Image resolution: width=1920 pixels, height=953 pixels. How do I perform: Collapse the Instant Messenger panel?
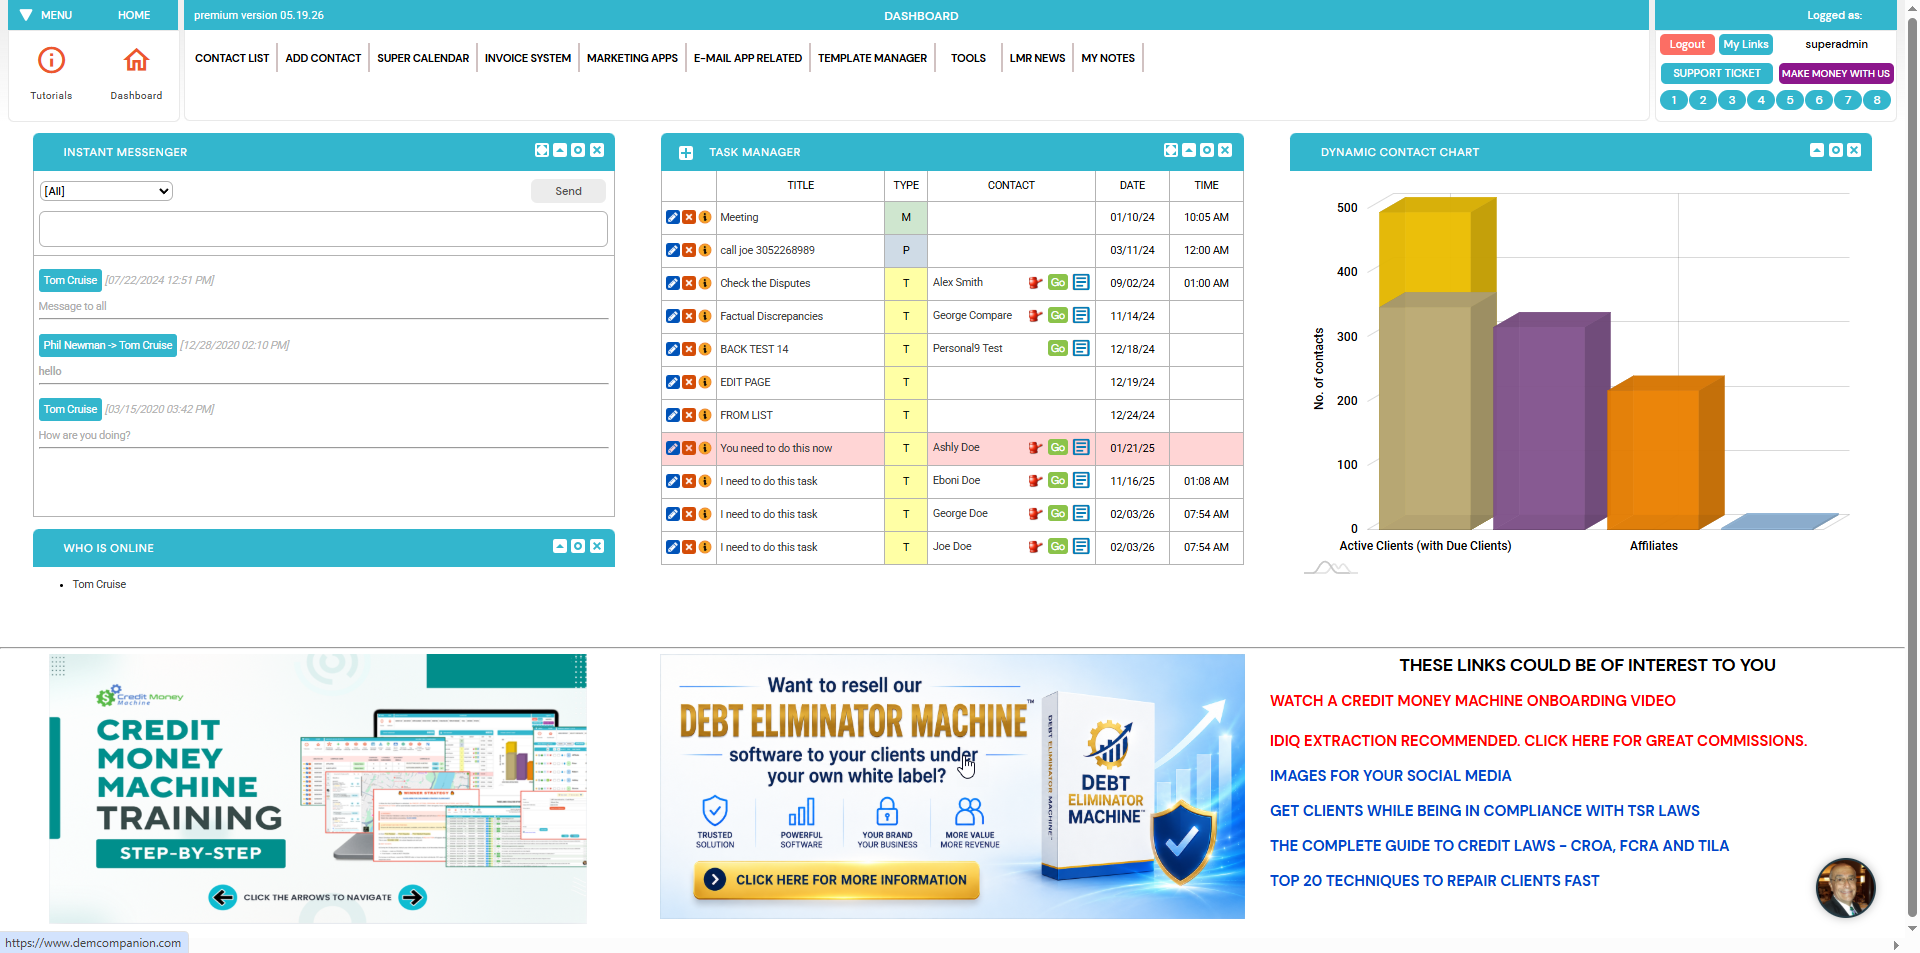point(560,150)
